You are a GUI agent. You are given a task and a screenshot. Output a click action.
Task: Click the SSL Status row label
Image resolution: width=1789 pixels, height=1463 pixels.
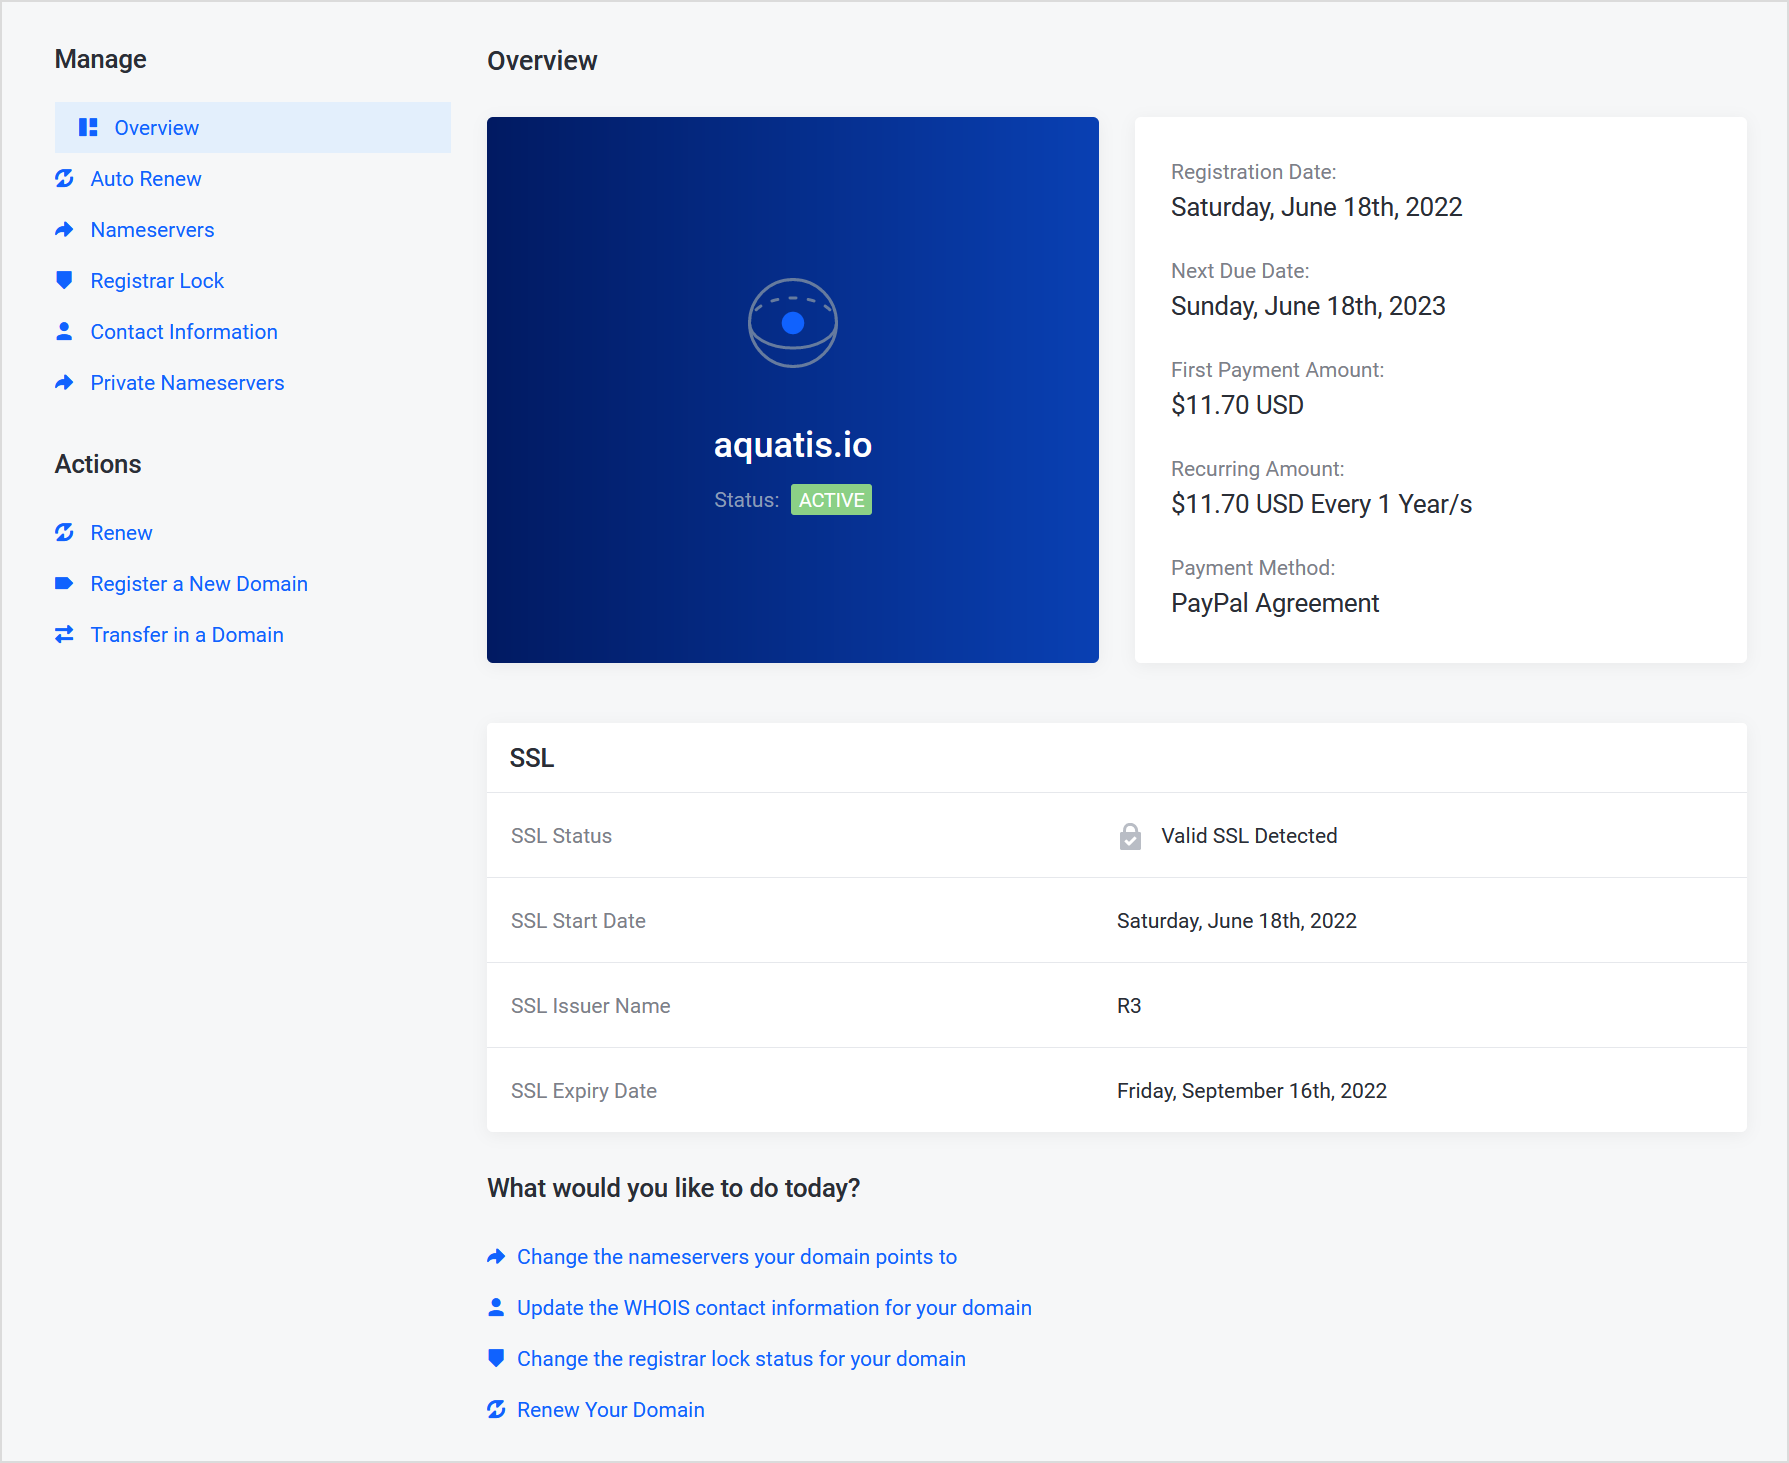[561, 835]
